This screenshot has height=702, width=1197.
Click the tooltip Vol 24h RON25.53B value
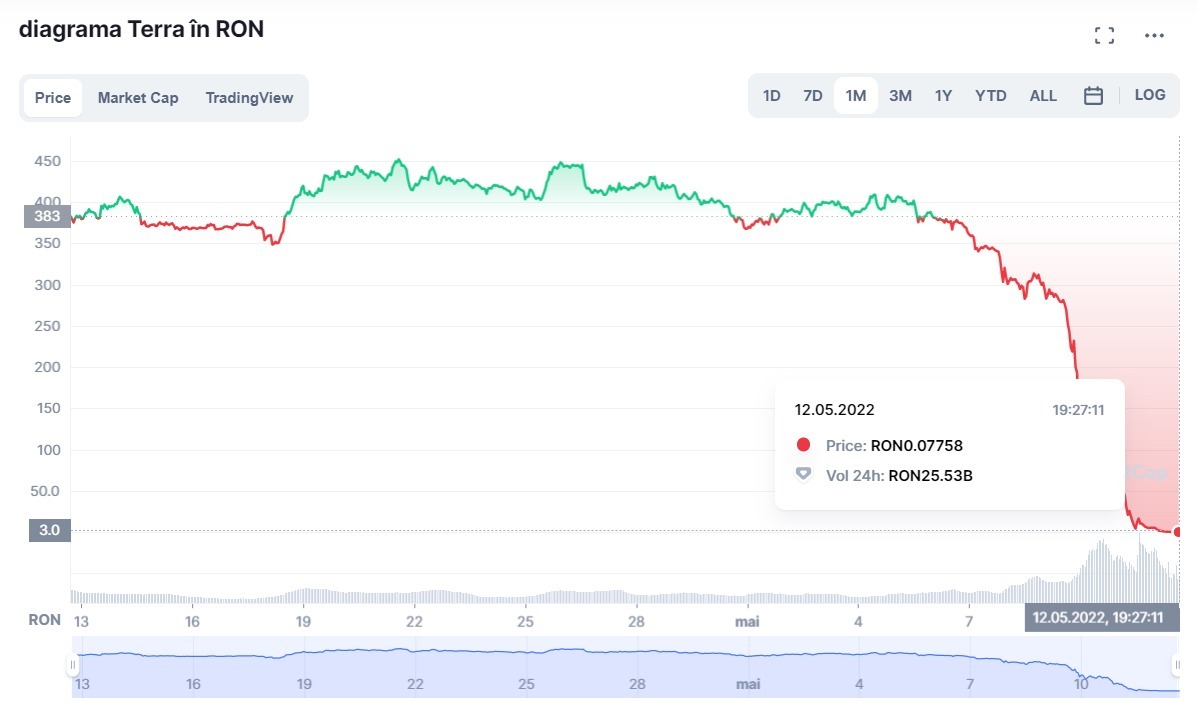tap(931, 475)
